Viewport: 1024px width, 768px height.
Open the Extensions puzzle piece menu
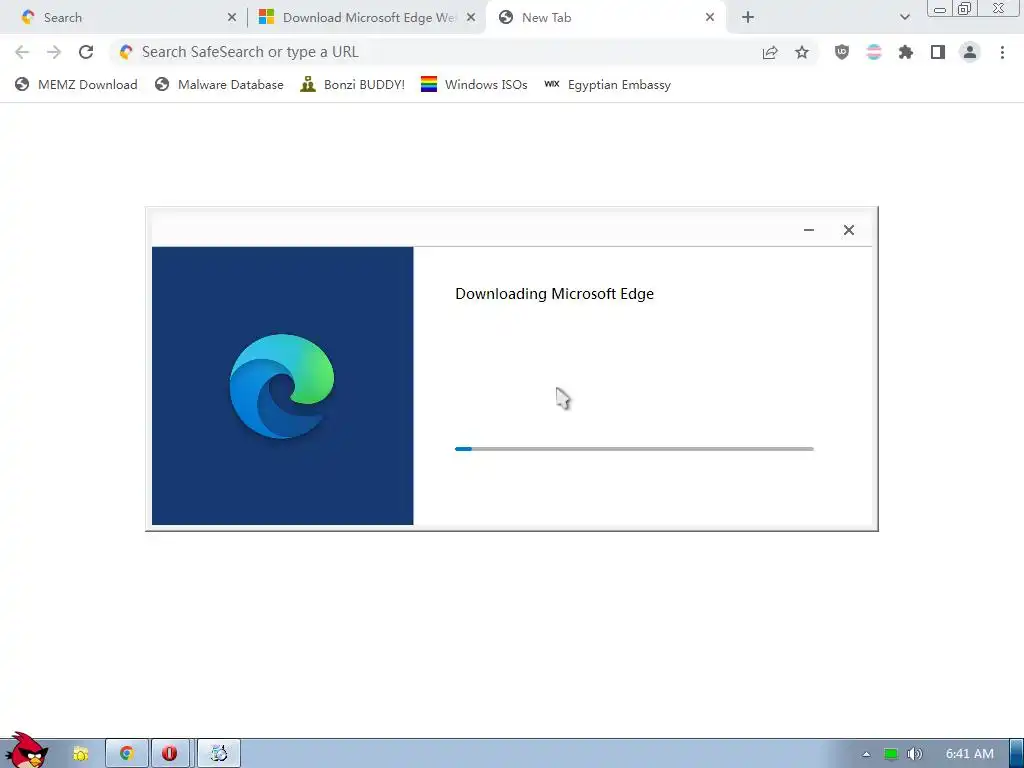[906, 52]
